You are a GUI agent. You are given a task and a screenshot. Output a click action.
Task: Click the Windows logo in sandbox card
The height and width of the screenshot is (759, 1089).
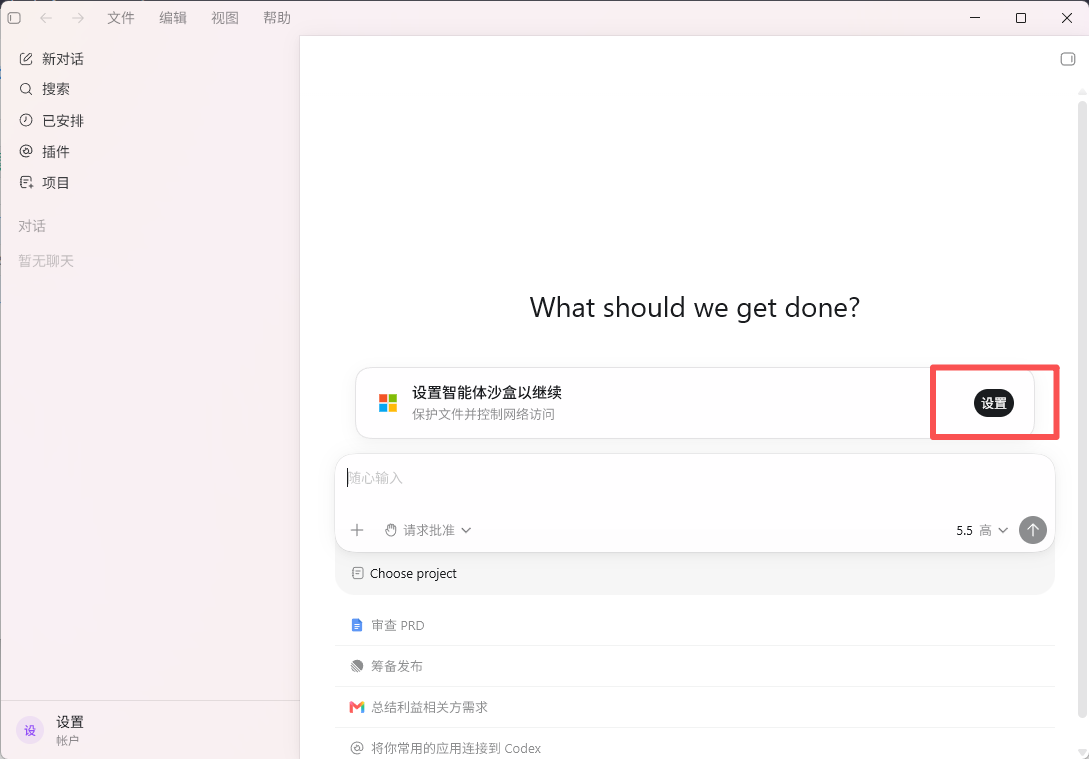pos(388,403)
